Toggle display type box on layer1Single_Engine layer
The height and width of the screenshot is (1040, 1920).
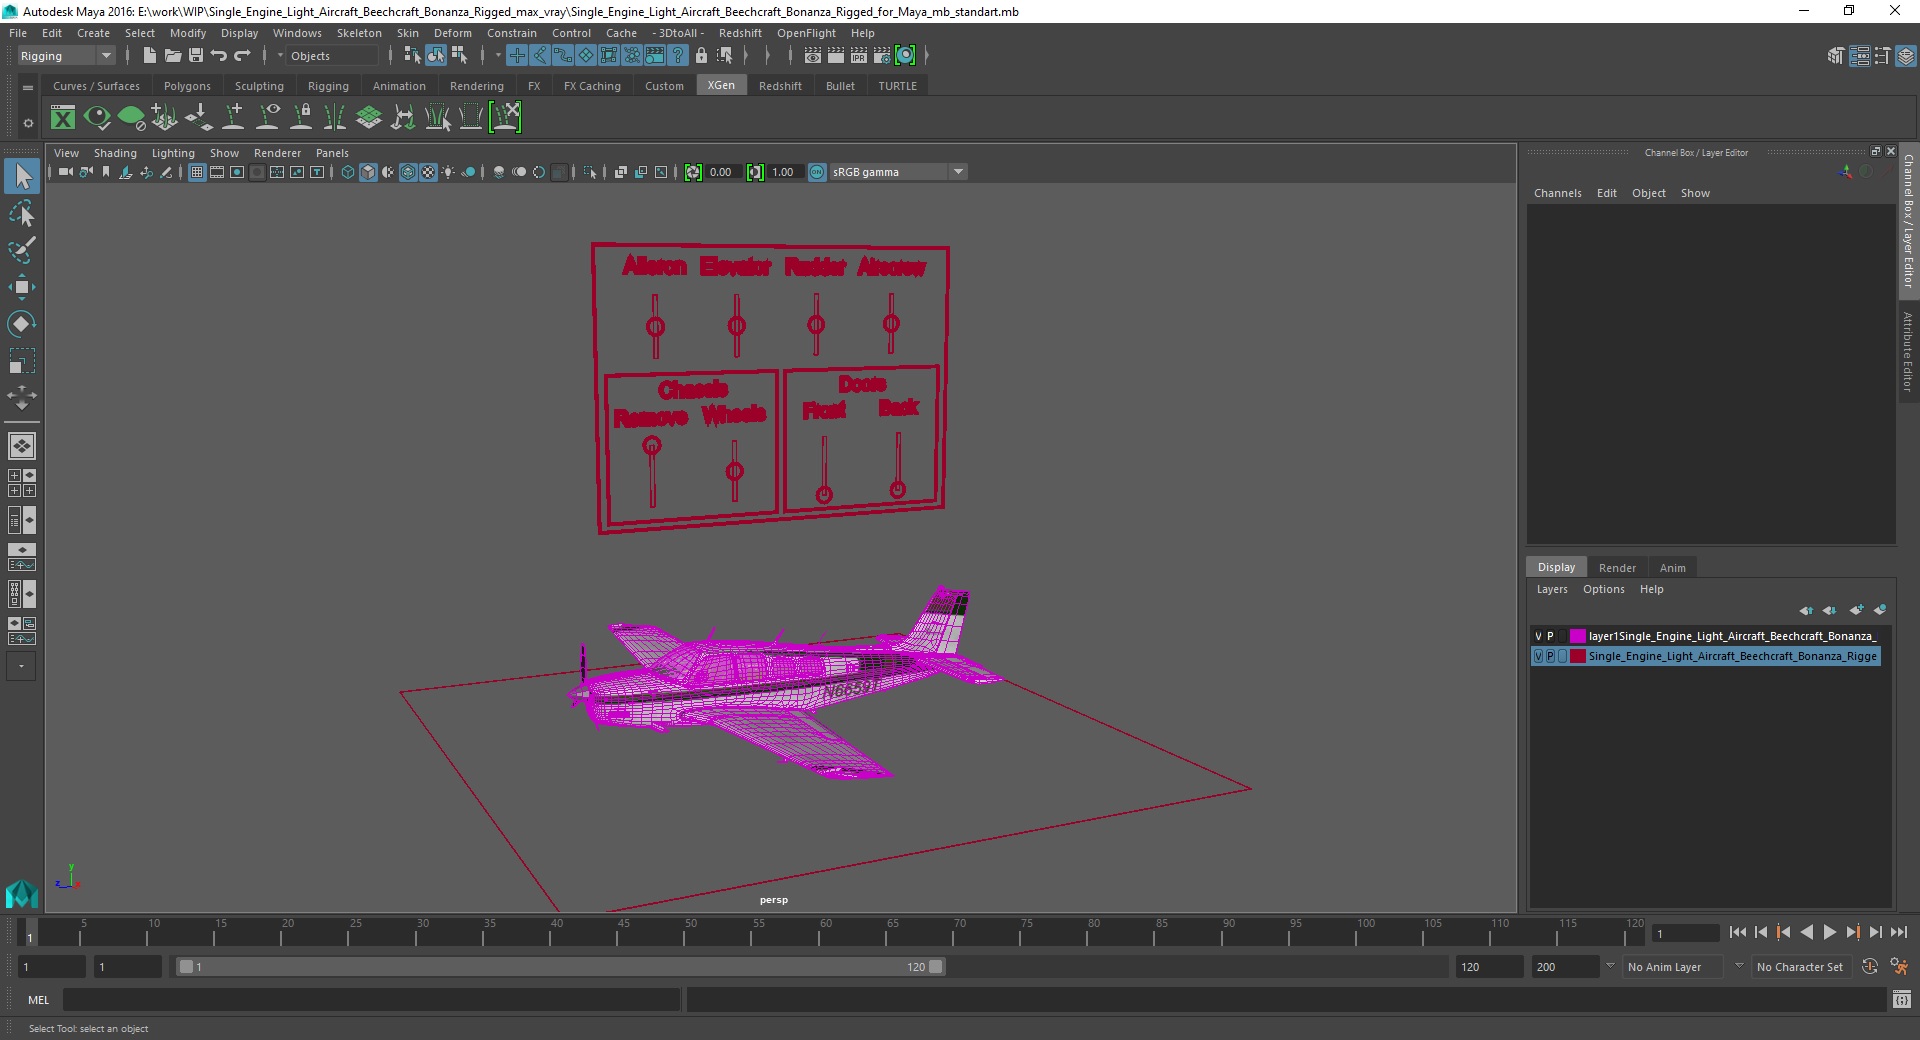point(1563,636)
